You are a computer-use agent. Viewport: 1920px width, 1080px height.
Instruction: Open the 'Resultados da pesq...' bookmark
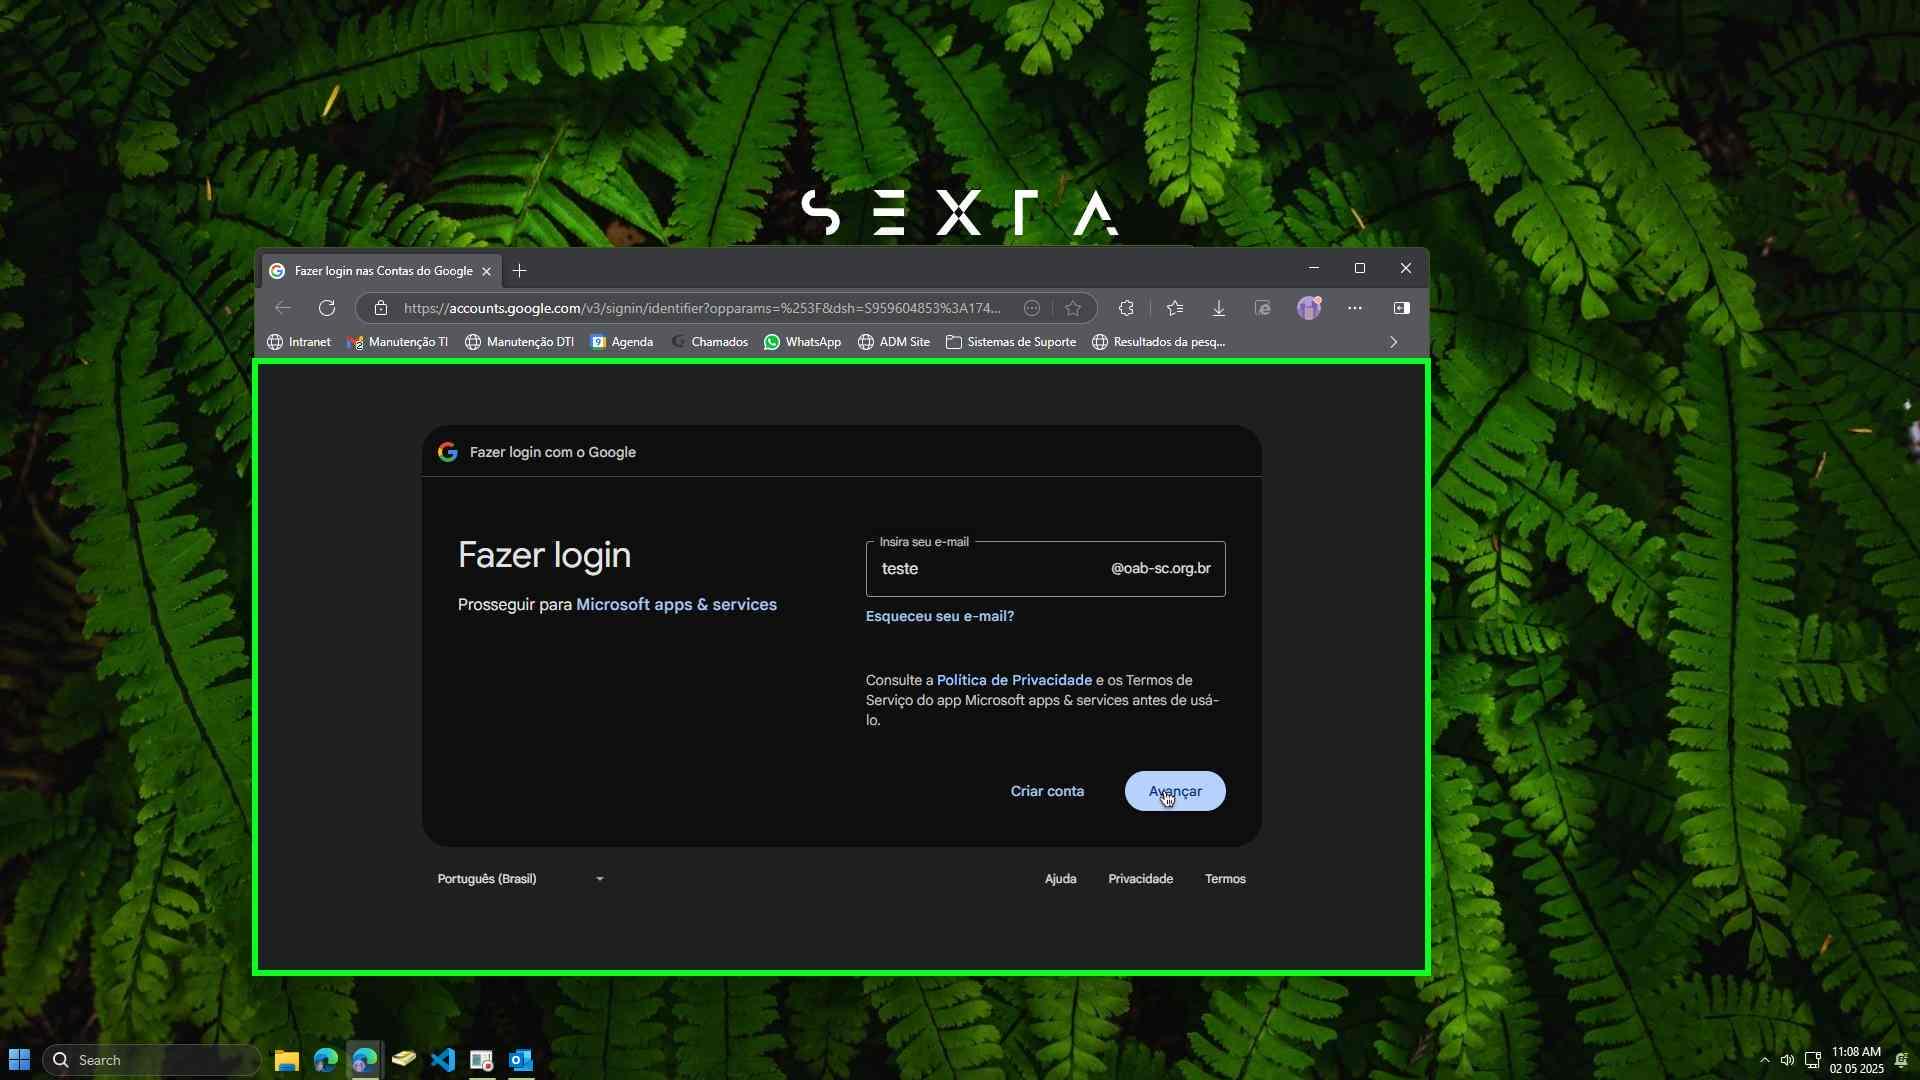pyautogui.click(x=1159, y=342)
